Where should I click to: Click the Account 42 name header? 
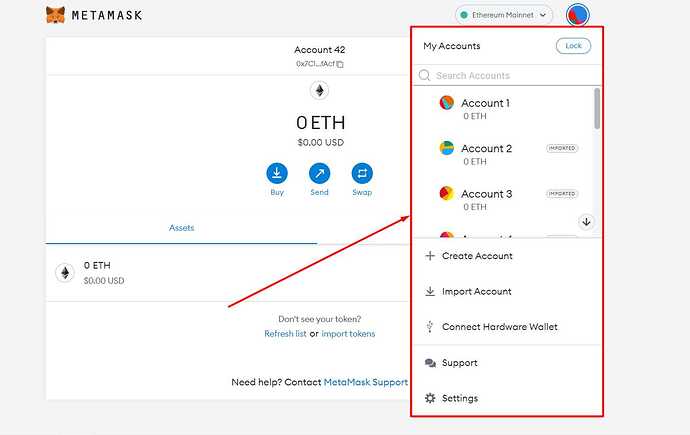(319, 50)
